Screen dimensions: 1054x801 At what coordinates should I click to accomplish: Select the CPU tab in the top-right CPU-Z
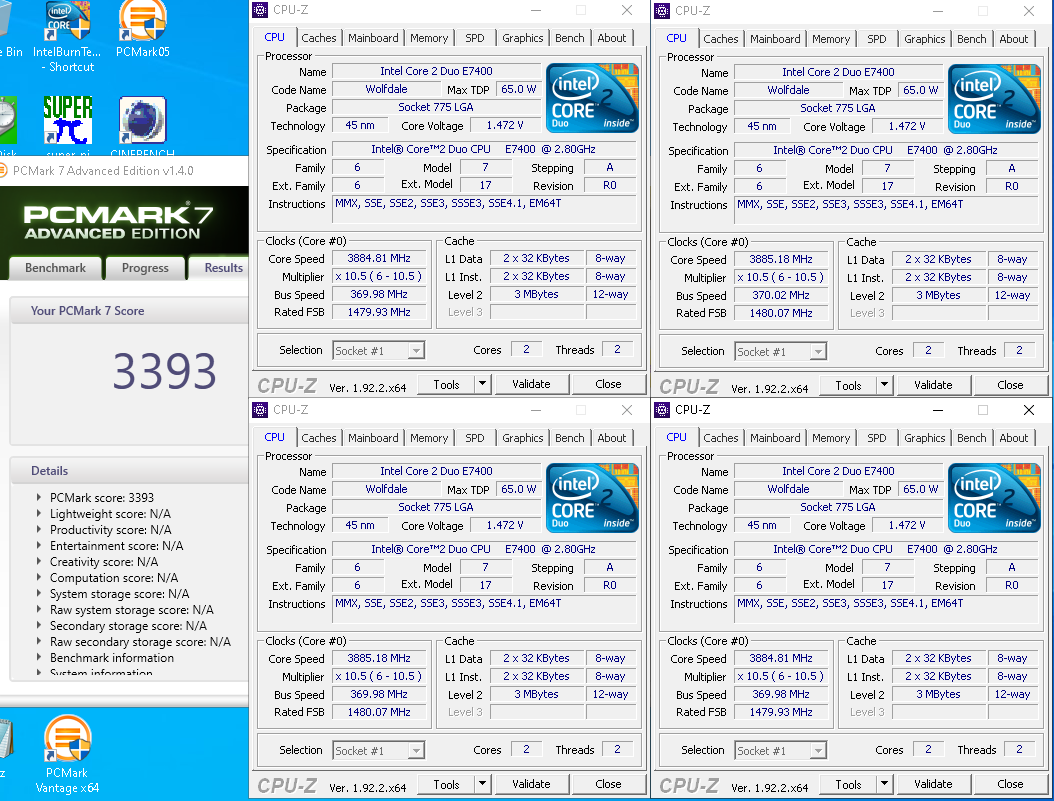(x=676, y=38)
